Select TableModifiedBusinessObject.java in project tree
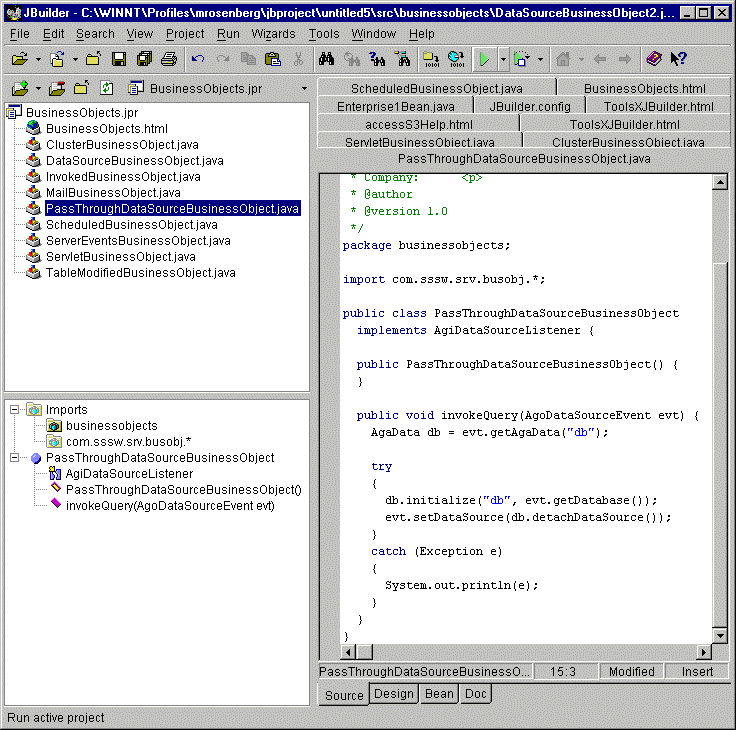Screen dimensions: 736x730 (x=140, y=273)
